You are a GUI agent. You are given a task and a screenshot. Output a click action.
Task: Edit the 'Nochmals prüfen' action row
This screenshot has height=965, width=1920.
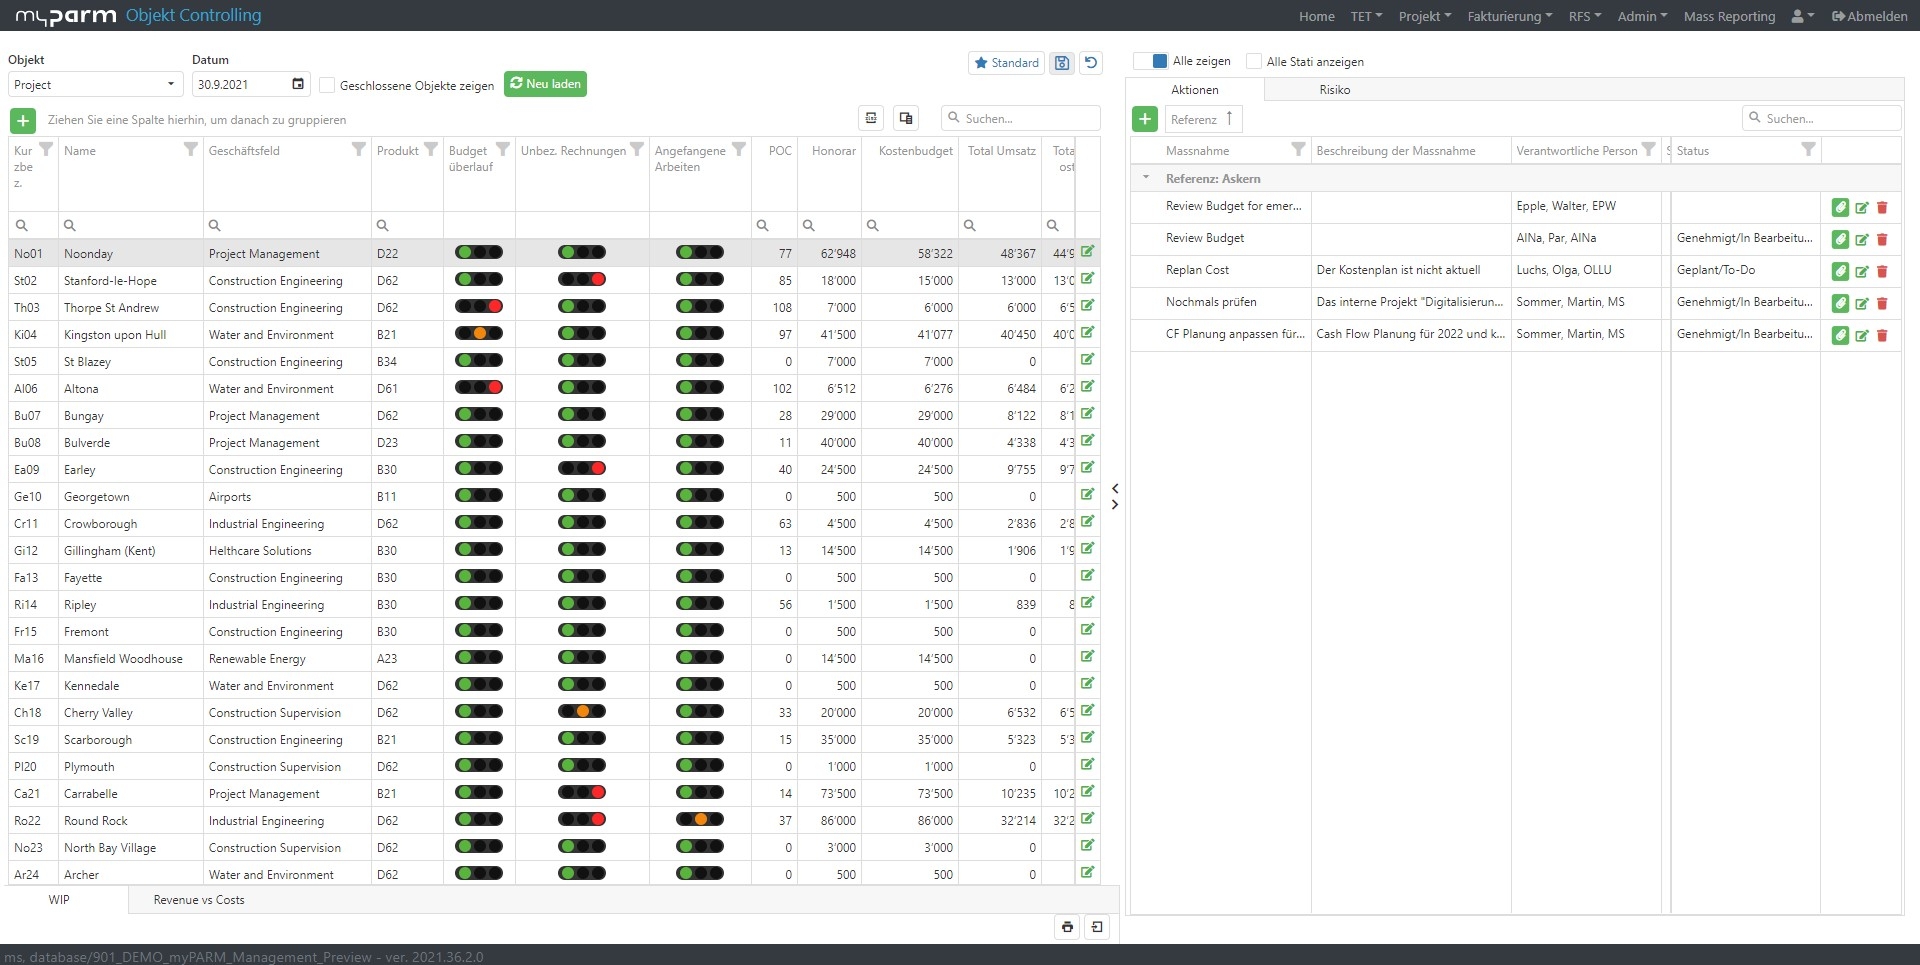click(x=1861, y=304)
